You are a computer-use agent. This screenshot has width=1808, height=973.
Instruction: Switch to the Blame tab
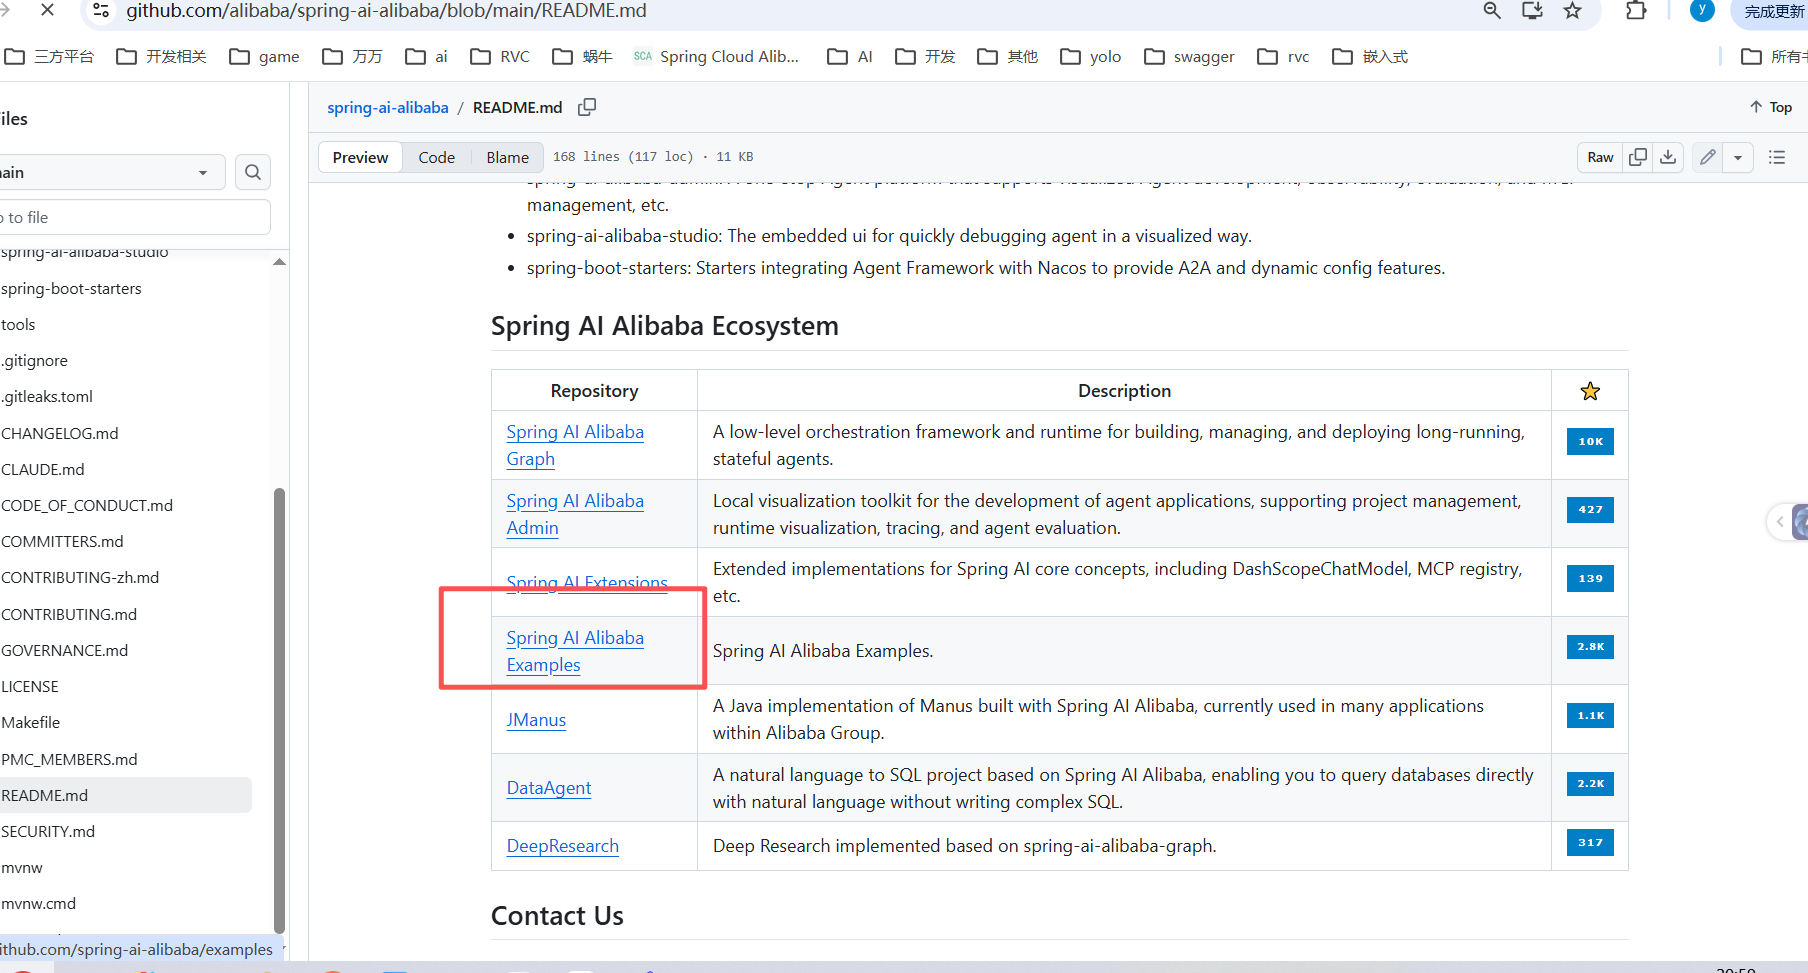pos(508,157)
